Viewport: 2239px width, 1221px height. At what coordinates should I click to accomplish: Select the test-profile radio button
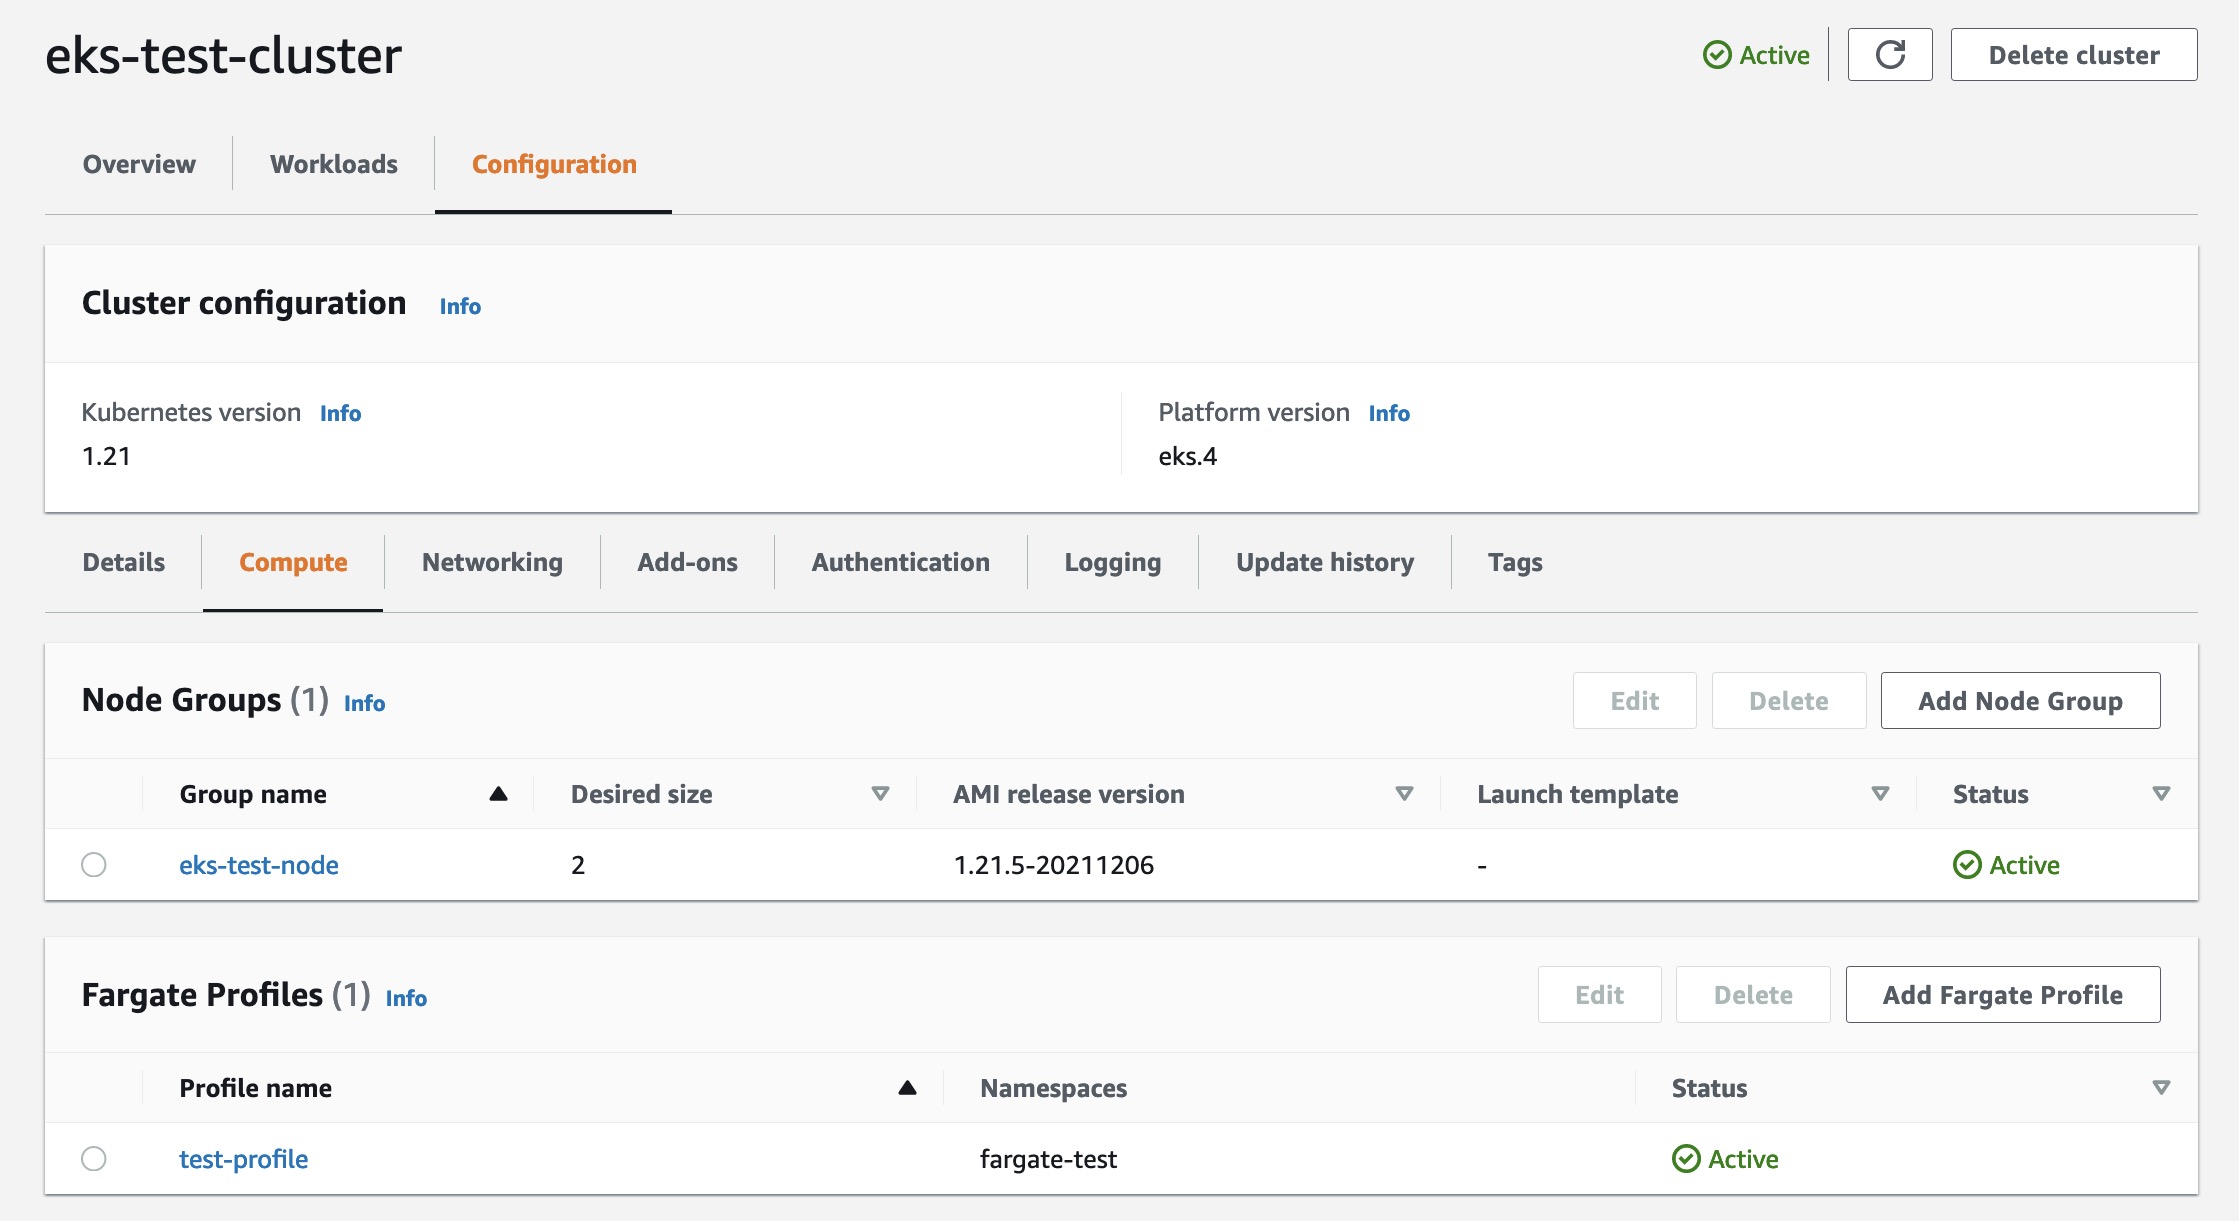[94, 1159]
